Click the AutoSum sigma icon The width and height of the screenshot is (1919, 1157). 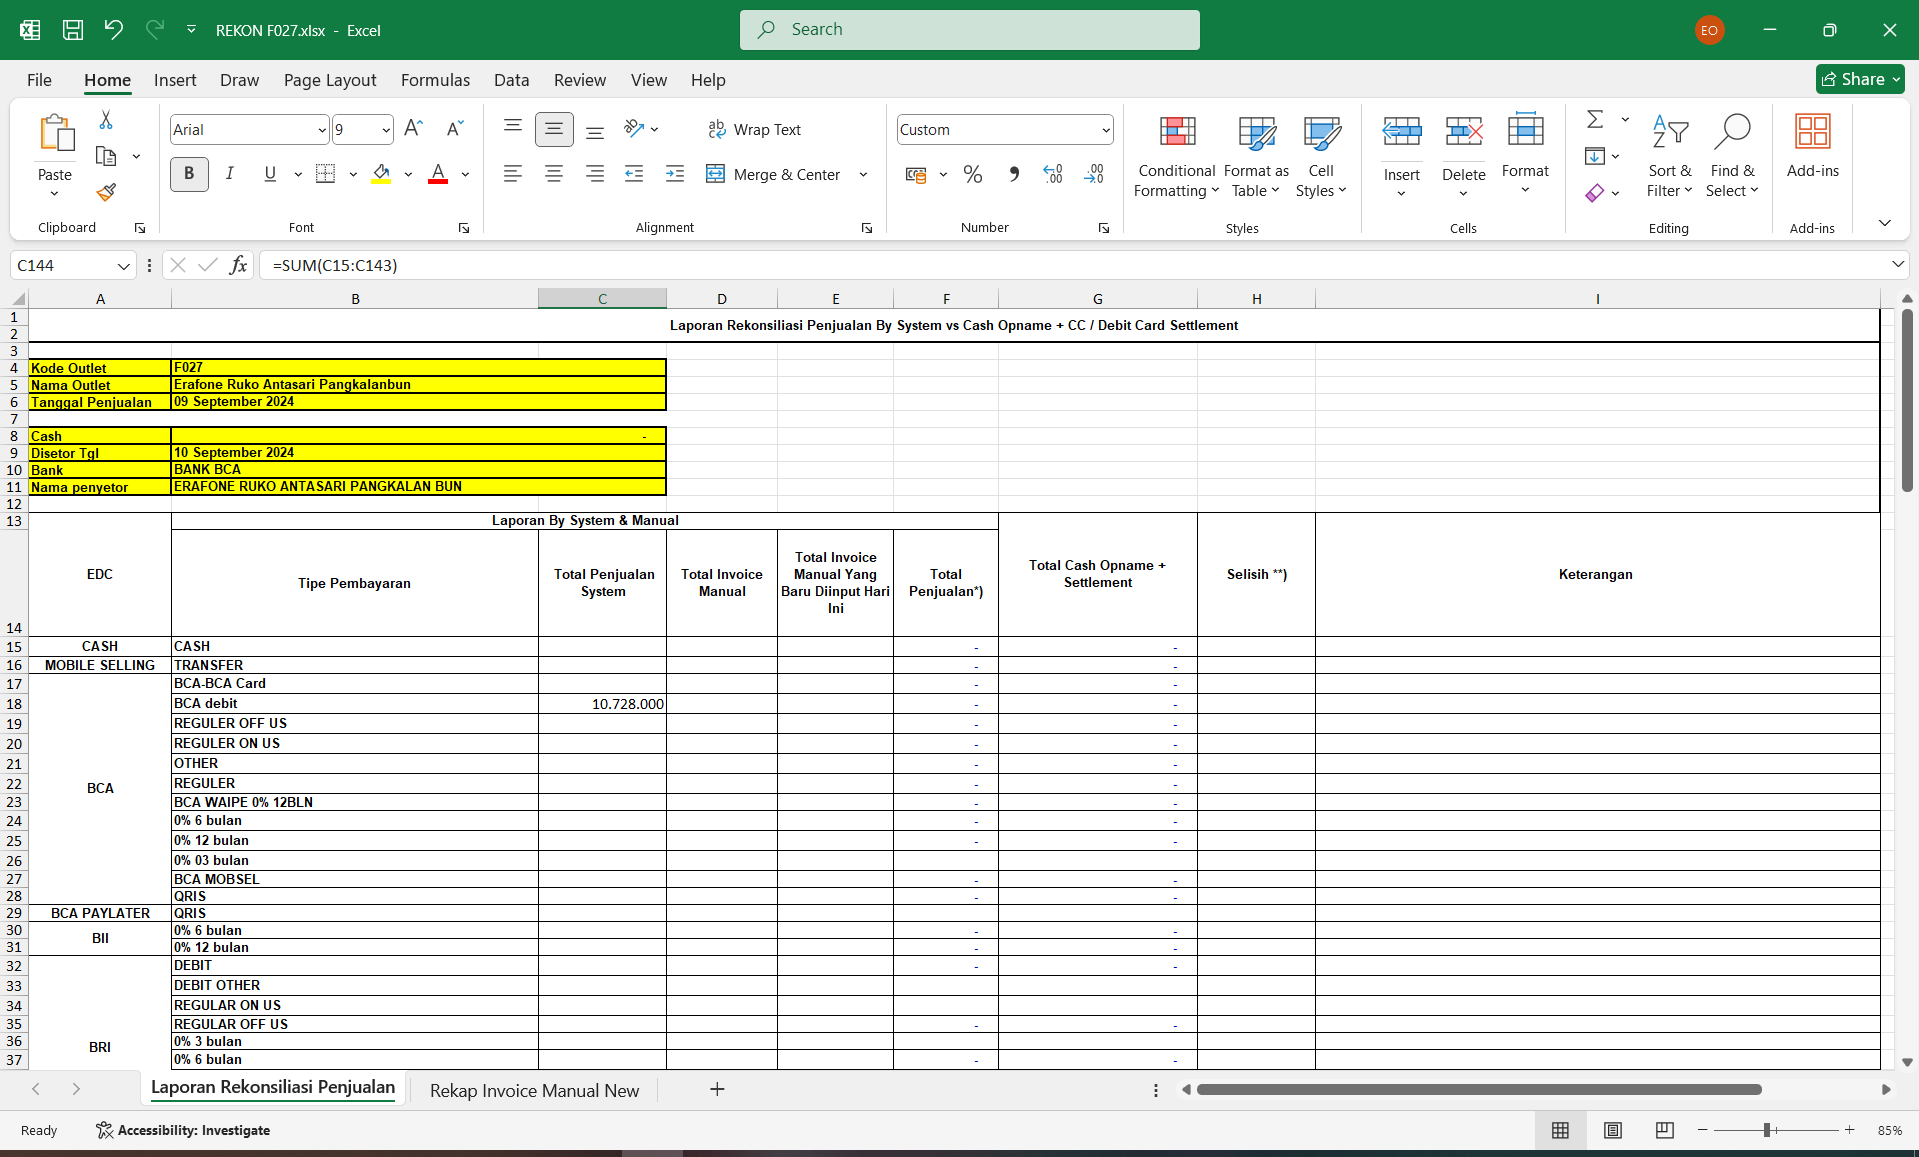(x=1595, y=120)
